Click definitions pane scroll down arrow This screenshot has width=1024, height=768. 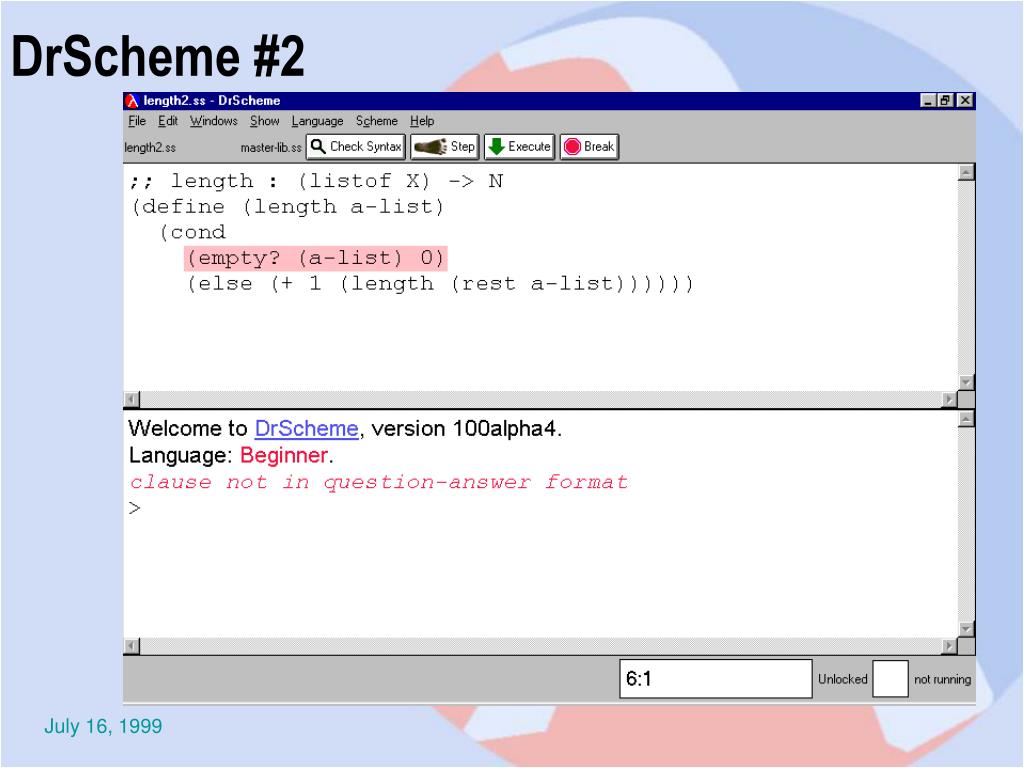point(967,383)
